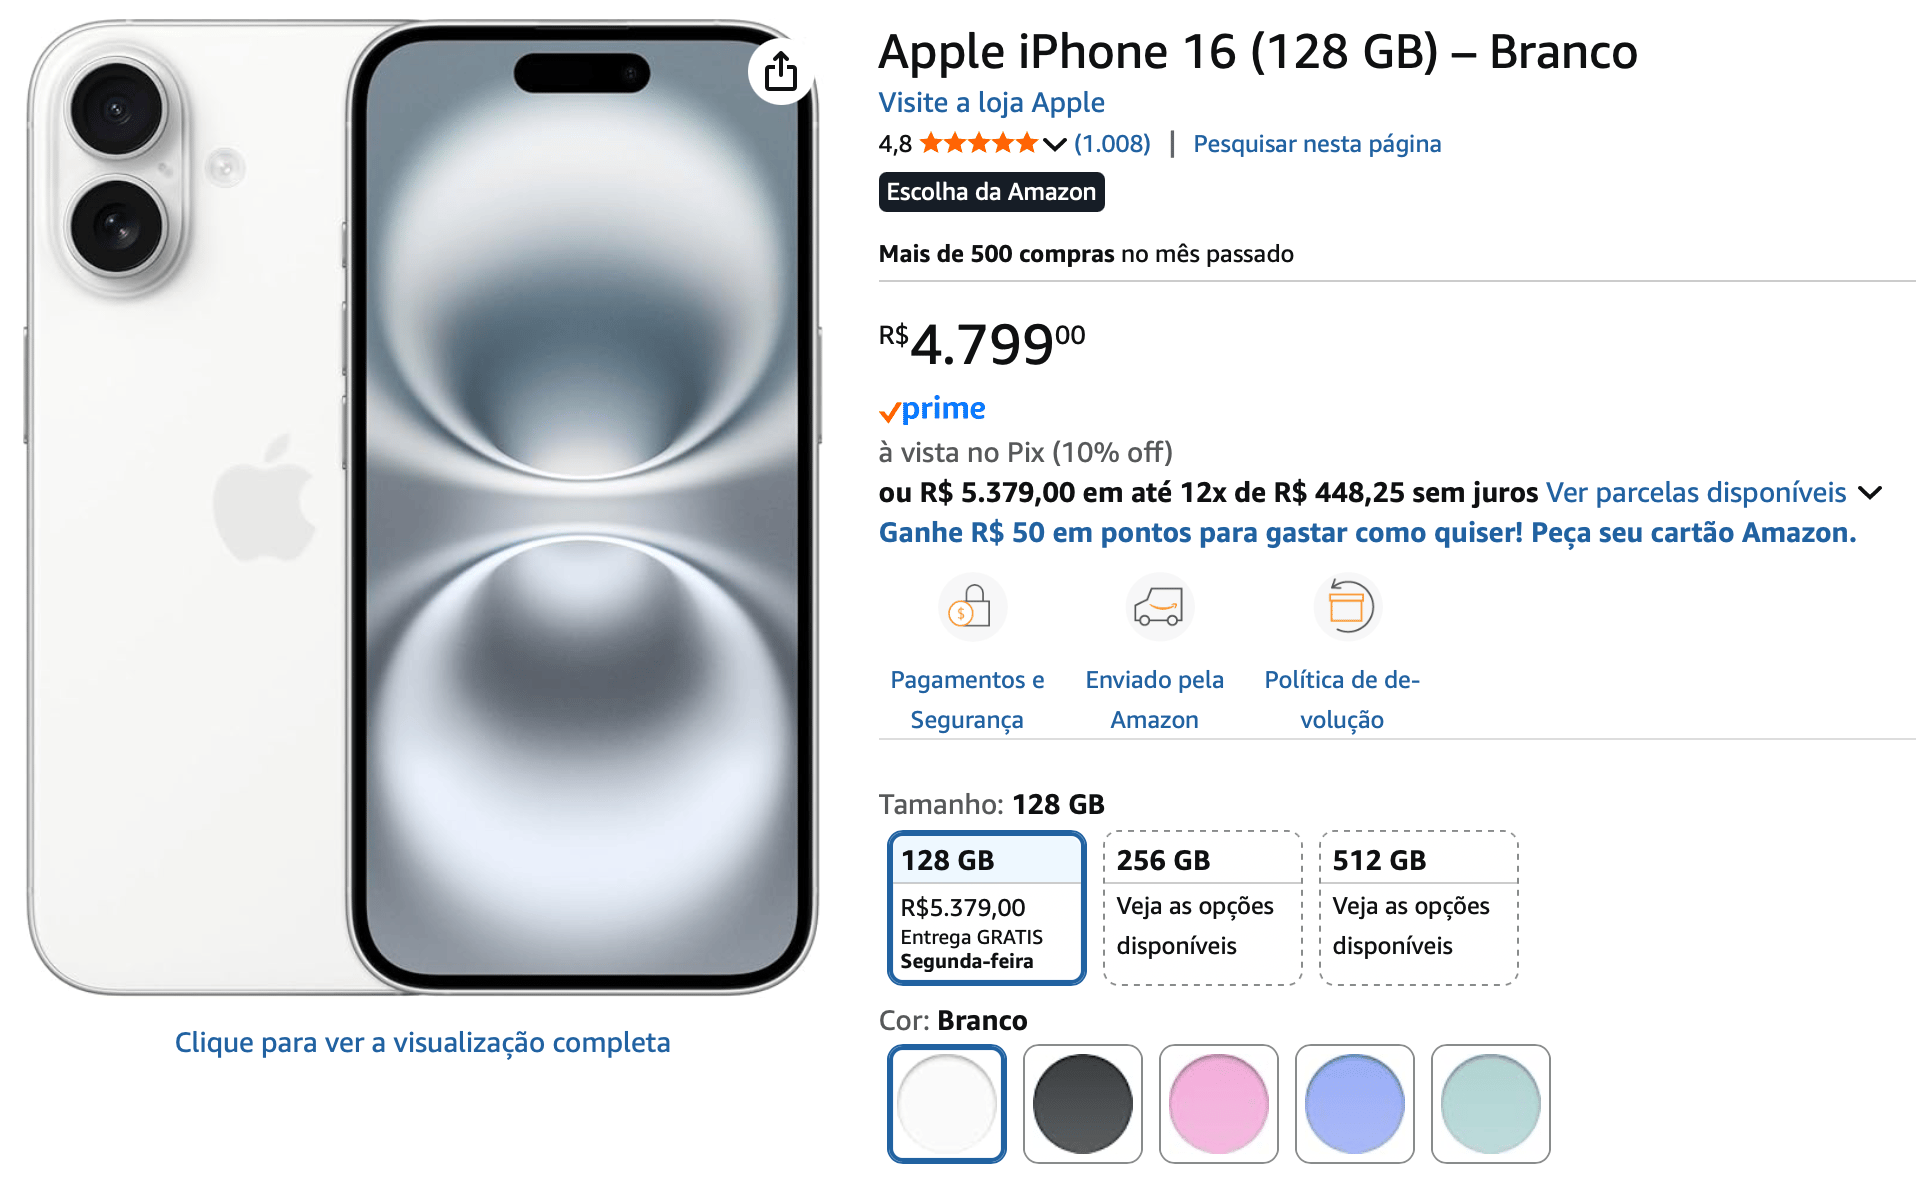
Task: Select the 128 GB size option
Action: click(986, 908)
